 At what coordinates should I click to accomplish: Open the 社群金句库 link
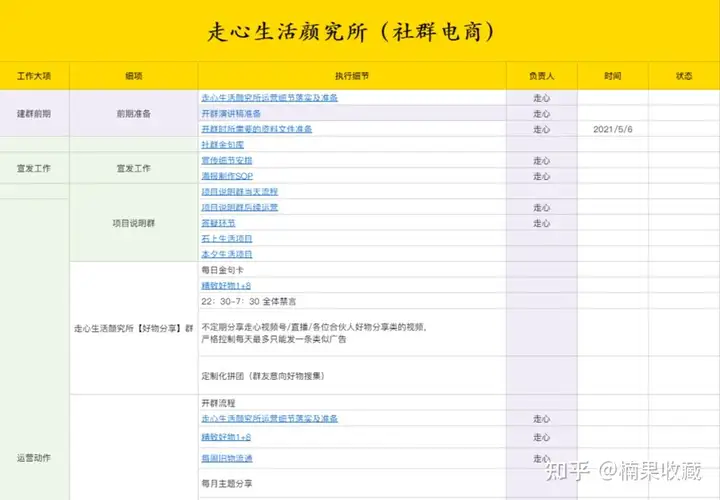click(x=223, y=145)
